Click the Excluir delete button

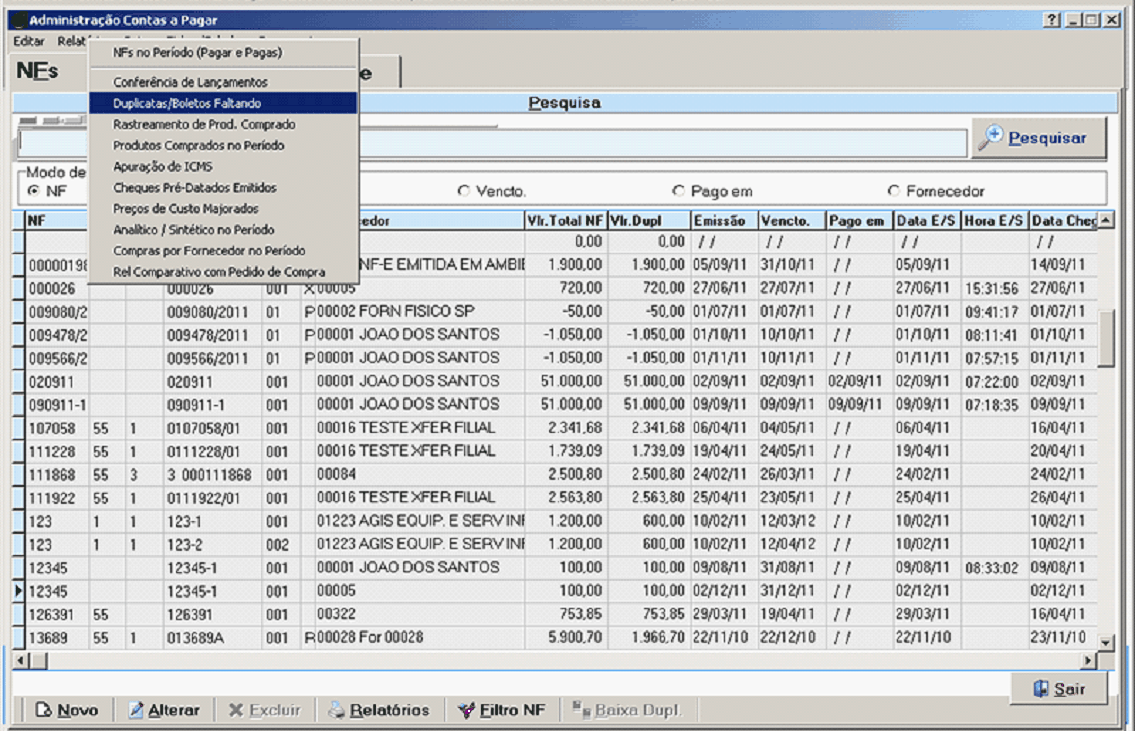264,710
